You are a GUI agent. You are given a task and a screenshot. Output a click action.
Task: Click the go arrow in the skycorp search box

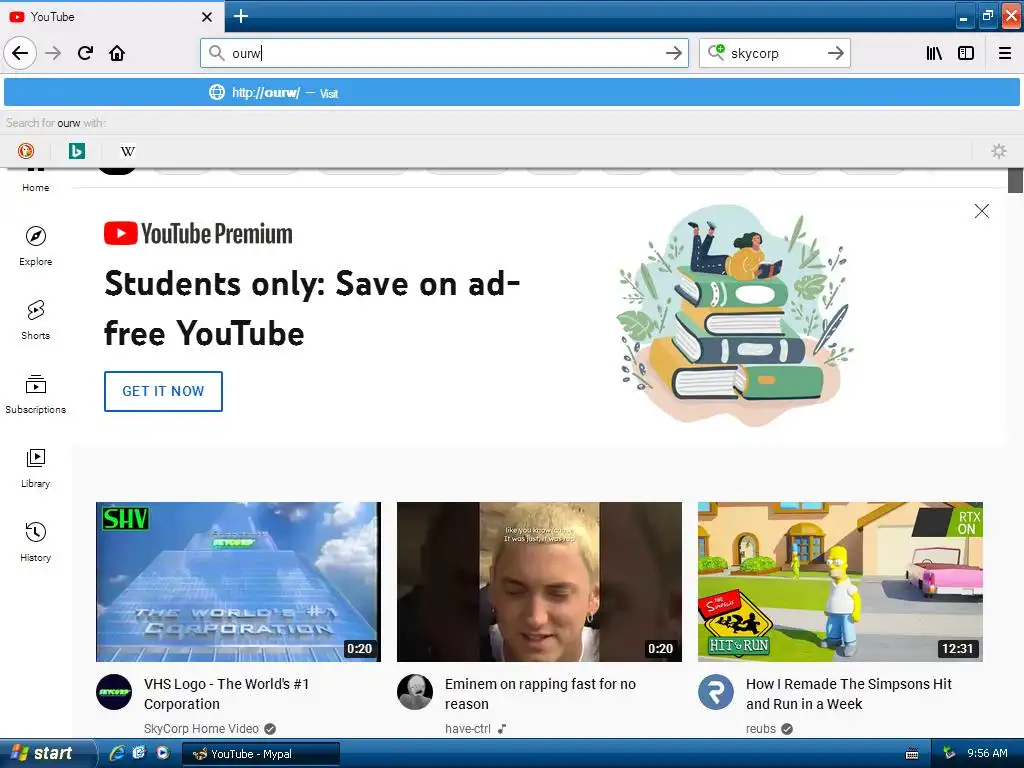835,53
